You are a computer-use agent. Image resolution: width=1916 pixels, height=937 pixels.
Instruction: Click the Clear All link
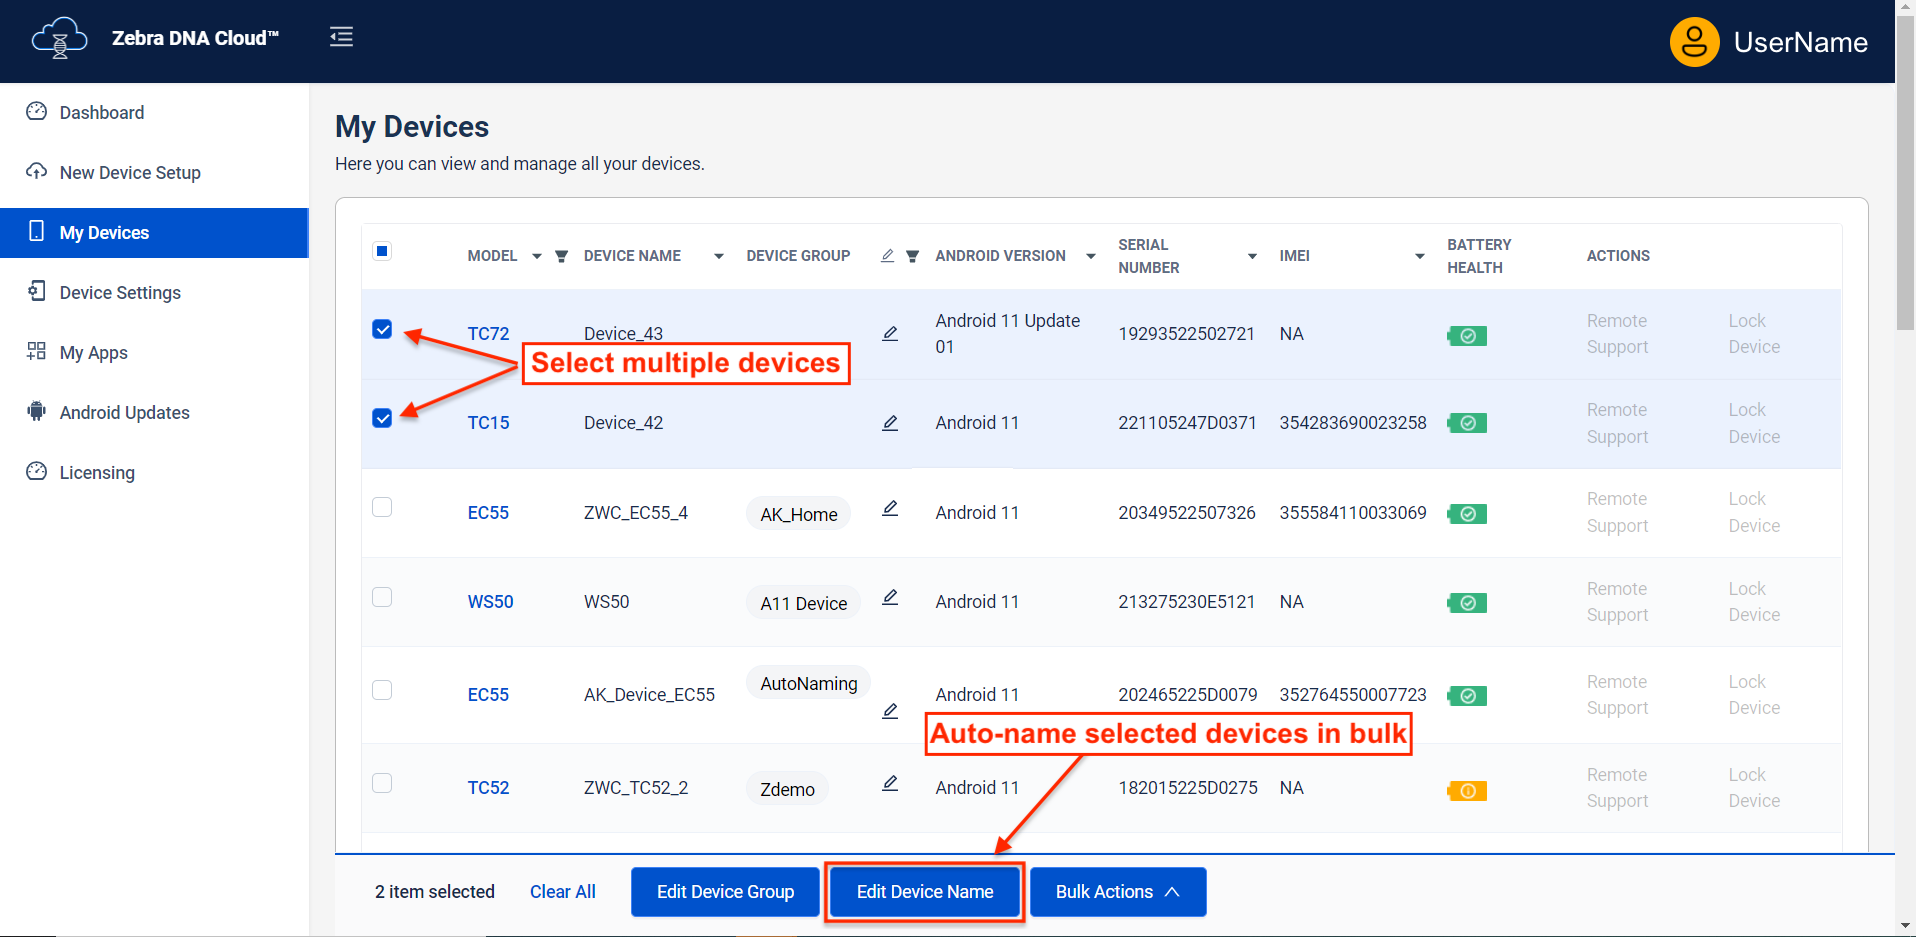point(562,892)
